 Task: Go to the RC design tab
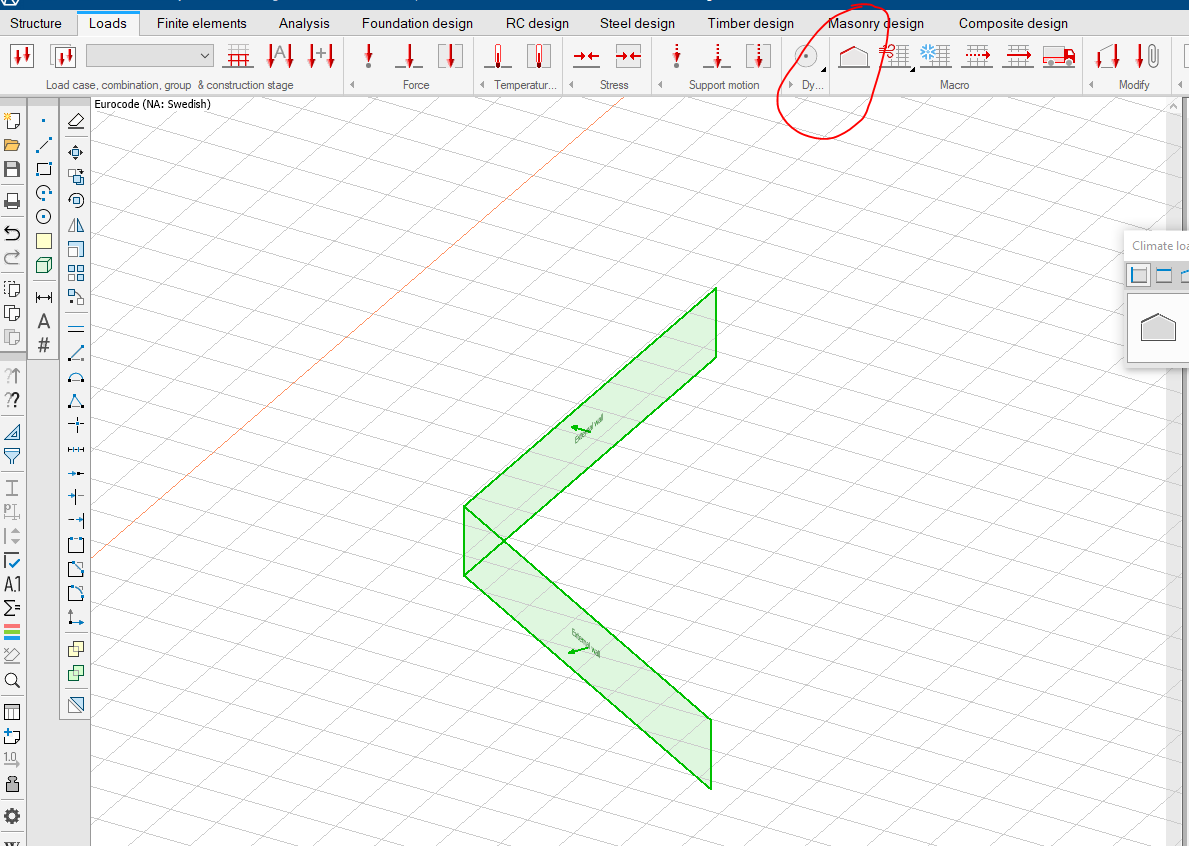tap(537, 24)
